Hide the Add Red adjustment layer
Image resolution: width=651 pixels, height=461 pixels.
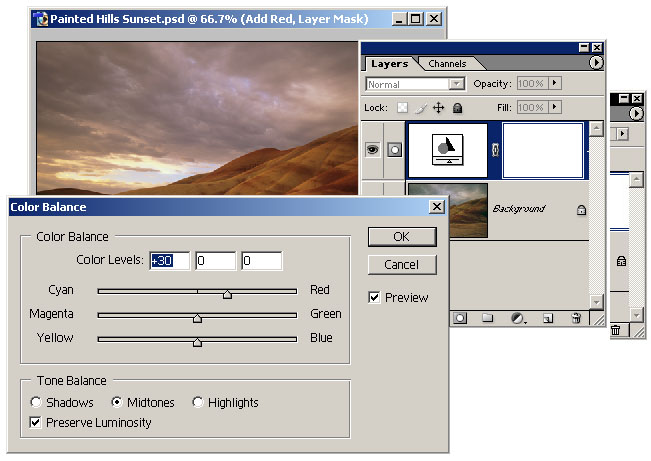[372, 150]
